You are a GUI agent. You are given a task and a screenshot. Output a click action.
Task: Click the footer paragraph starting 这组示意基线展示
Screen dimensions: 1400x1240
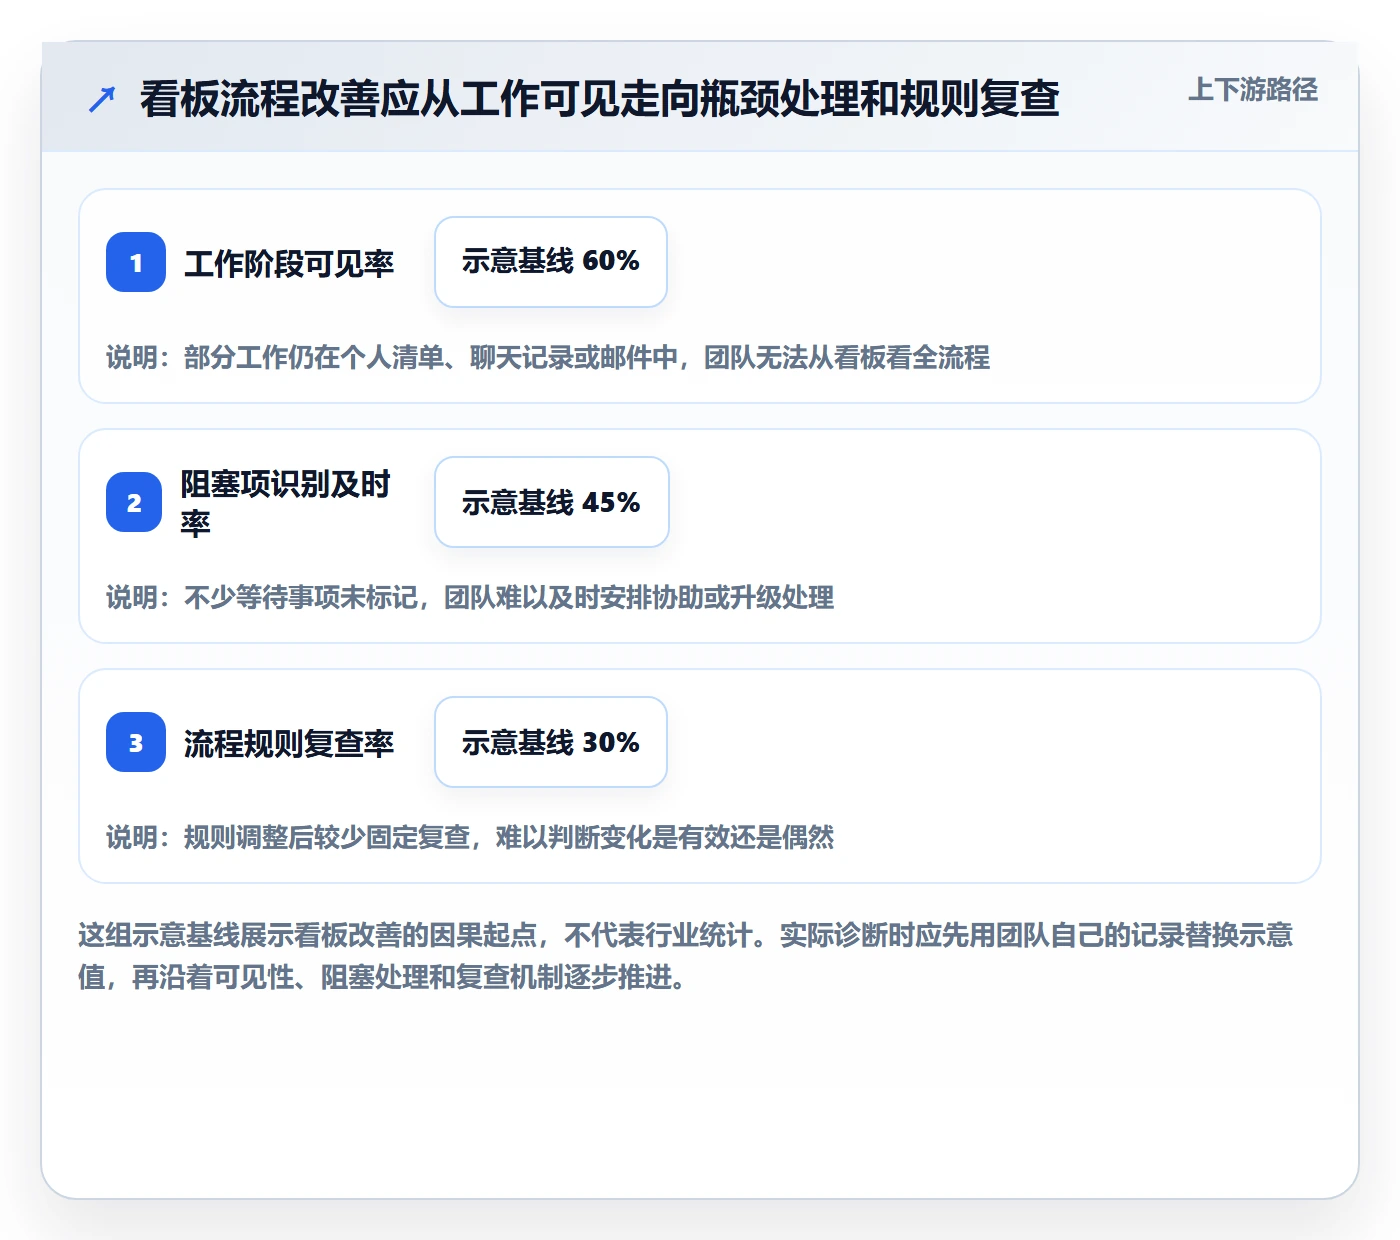[686, 956]
